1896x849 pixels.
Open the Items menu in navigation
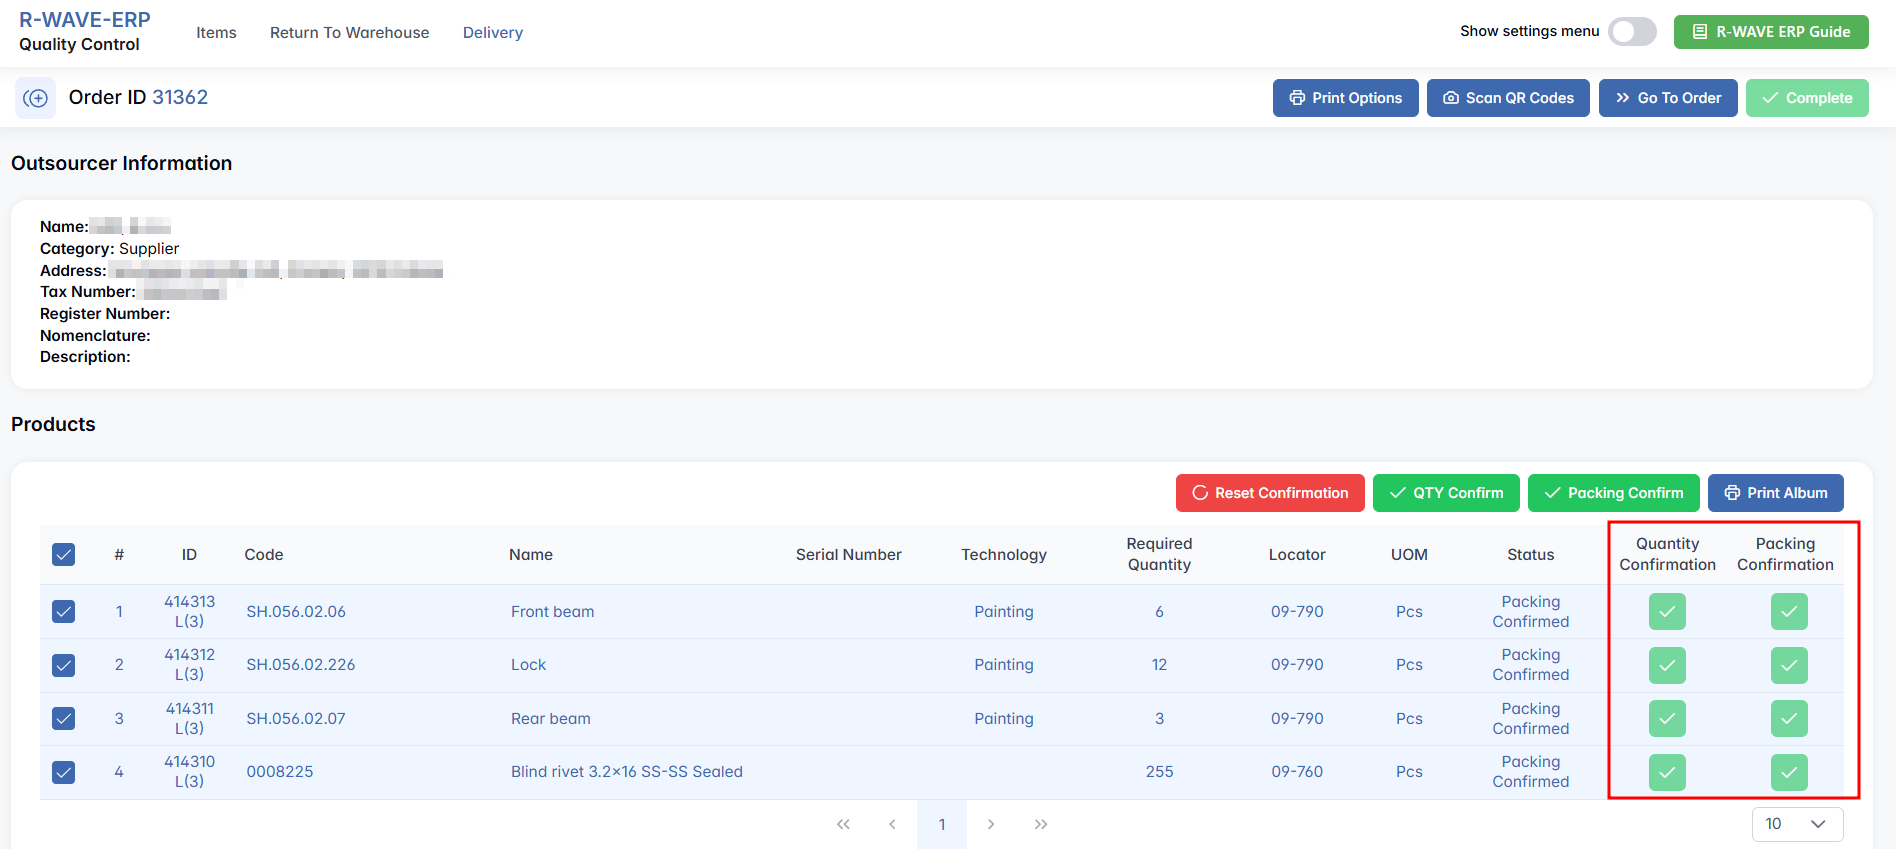[x=216, y=33]
